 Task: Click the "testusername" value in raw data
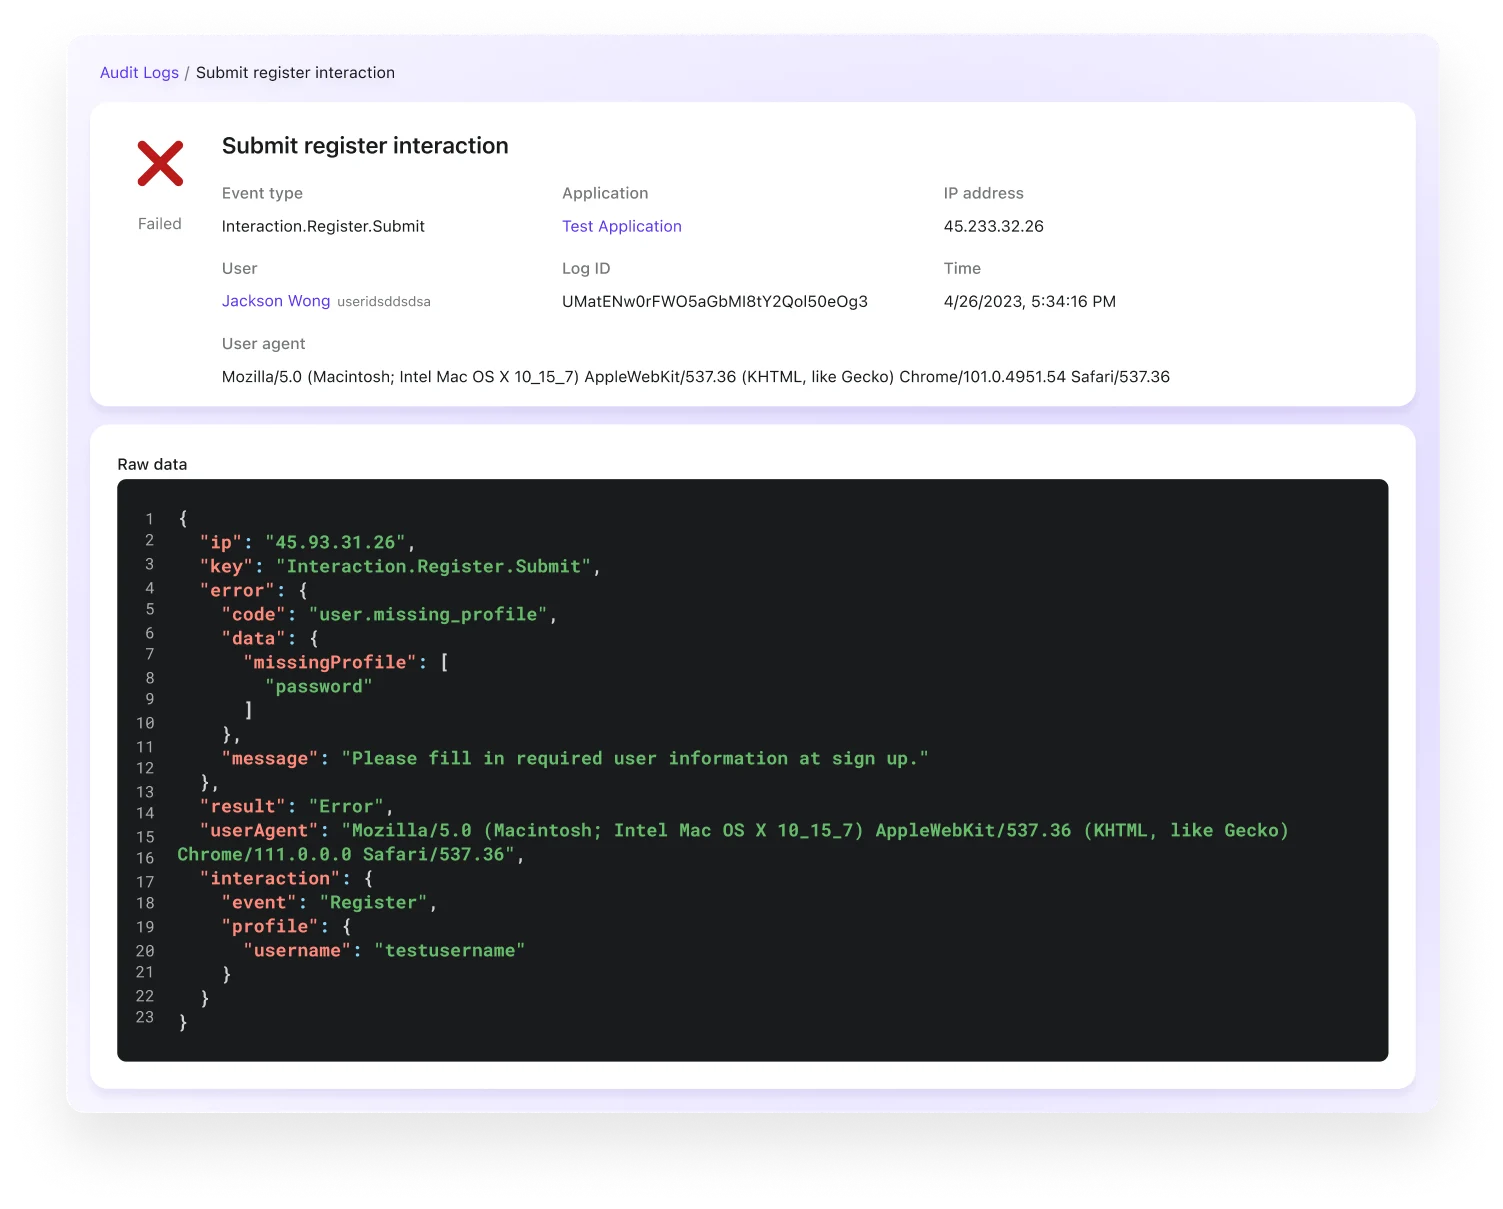point(449,951)
